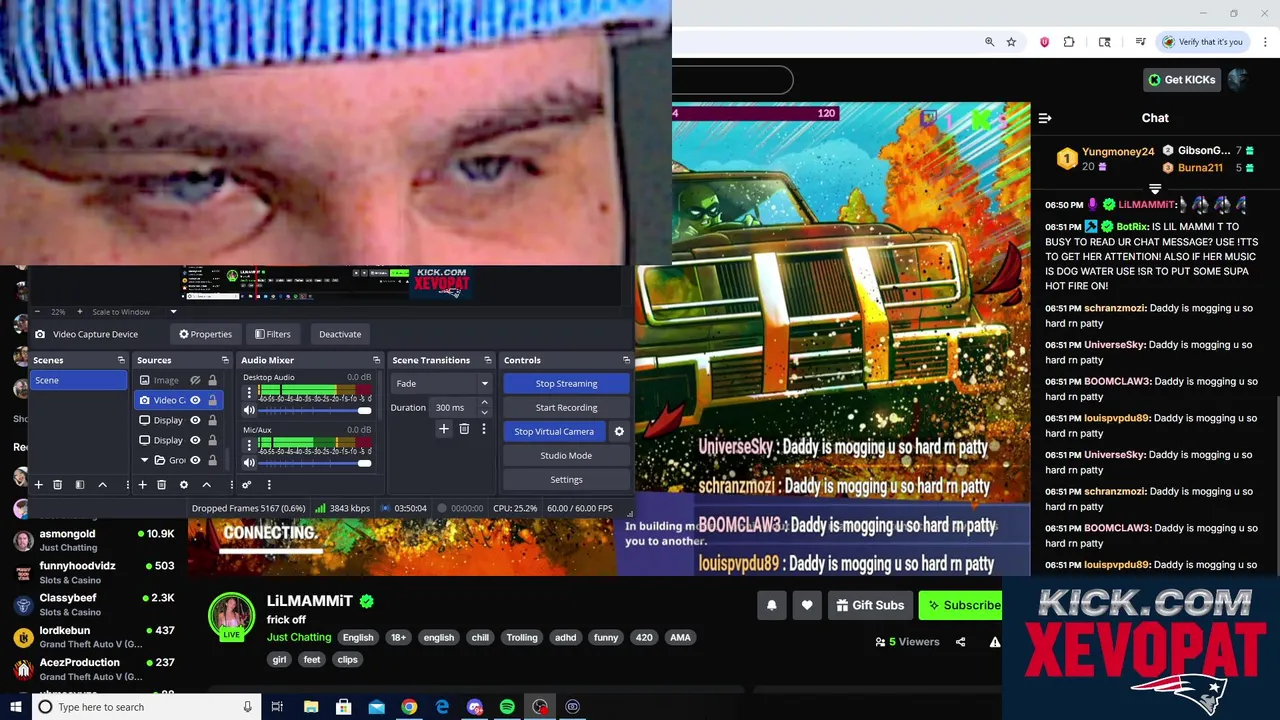Open Properties for the Video Capture Device
Image resolution: width=1280 pixels, height=720 pixels.
point(205,334)
